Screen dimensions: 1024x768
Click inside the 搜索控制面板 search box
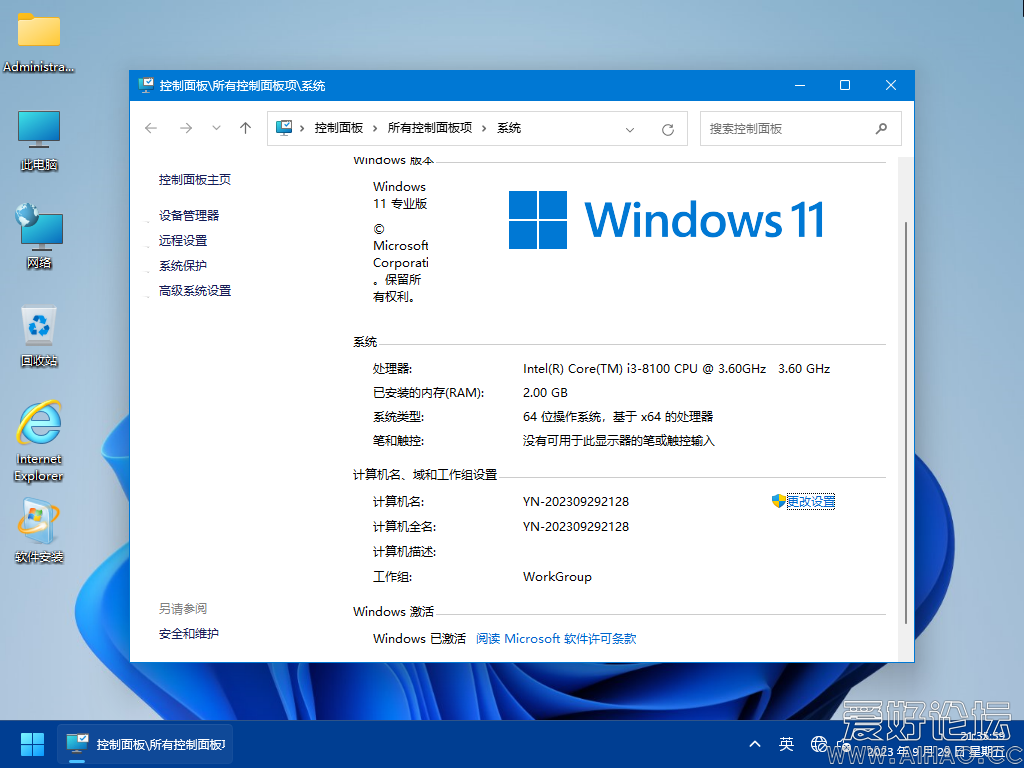pyautogui.click(x=790, y=128)
